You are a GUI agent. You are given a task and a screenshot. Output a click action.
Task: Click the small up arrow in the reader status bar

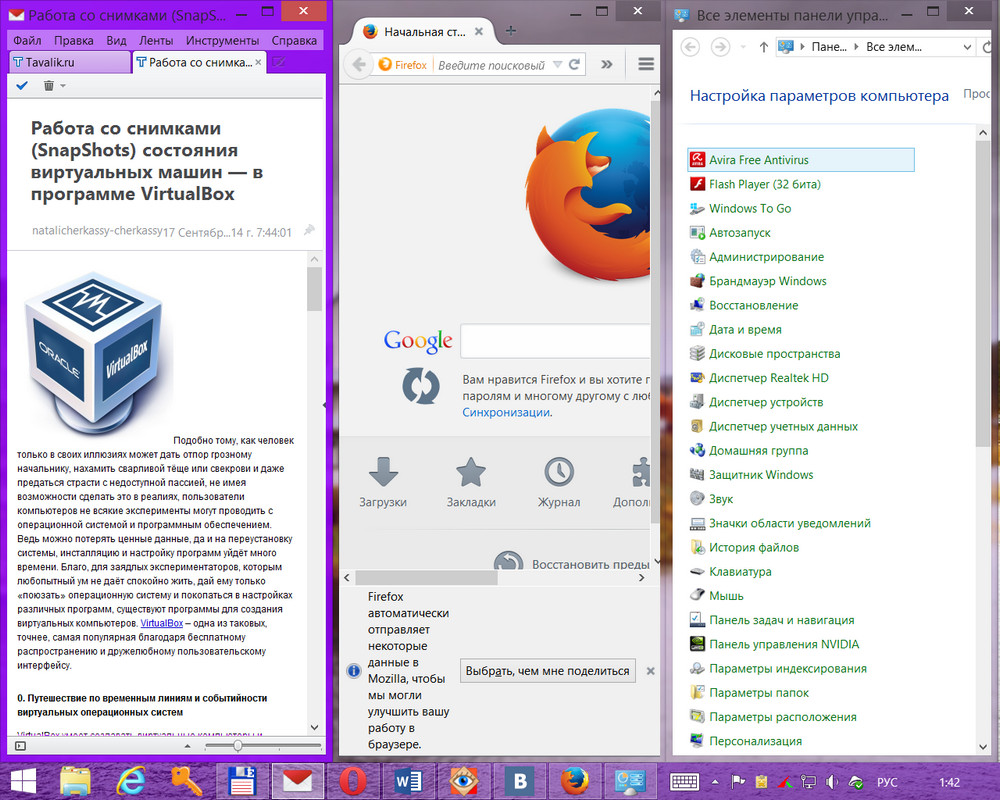tap(188, 746)
